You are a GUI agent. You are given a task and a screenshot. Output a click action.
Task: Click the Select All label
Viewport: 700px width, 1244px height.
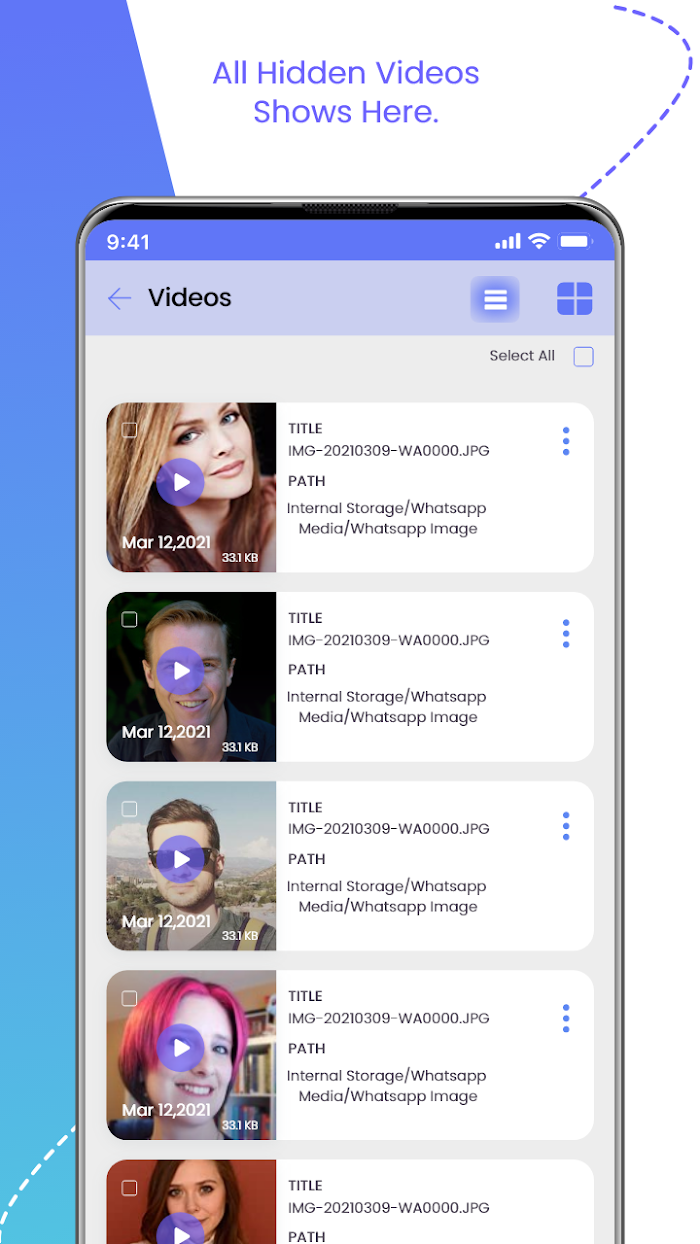pos(522,356)
